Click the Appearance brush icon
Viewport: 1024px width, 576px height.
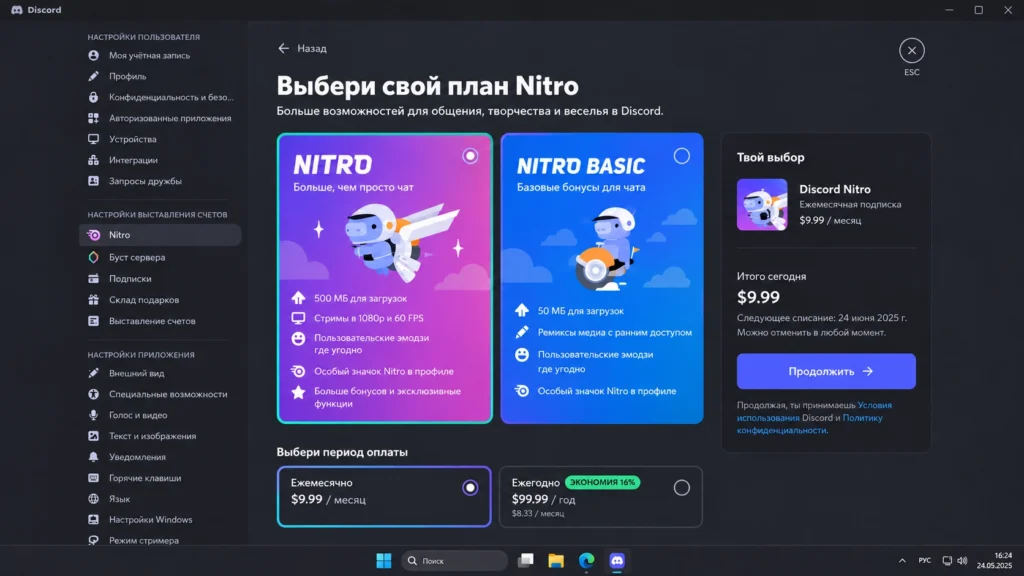tap(93, 374)
